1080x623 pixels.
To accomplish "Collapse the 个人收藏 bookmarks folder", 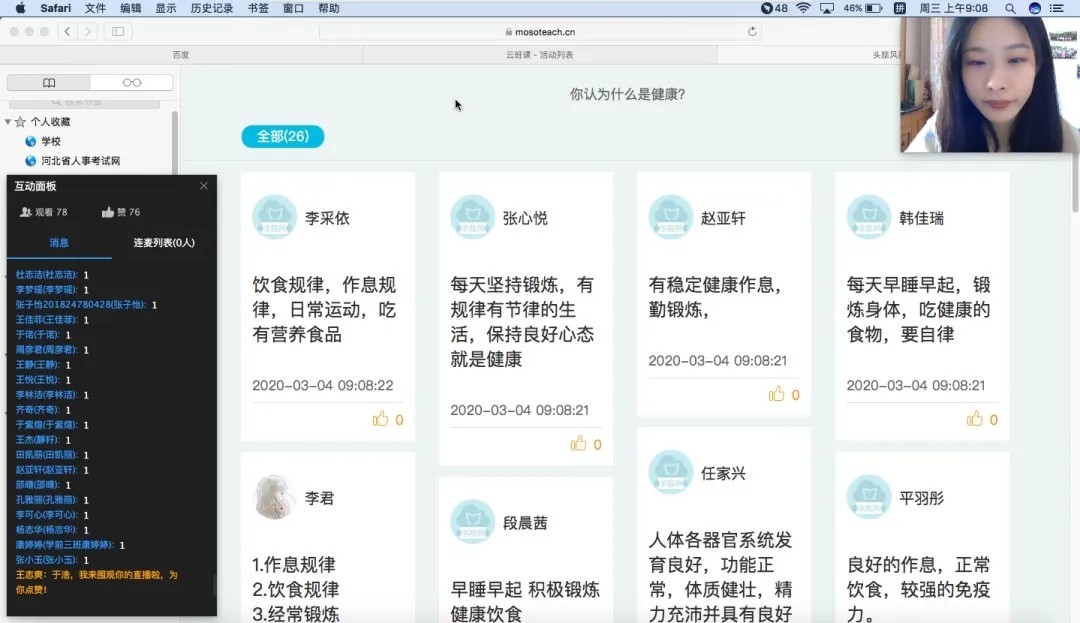I will click(8, 122).
